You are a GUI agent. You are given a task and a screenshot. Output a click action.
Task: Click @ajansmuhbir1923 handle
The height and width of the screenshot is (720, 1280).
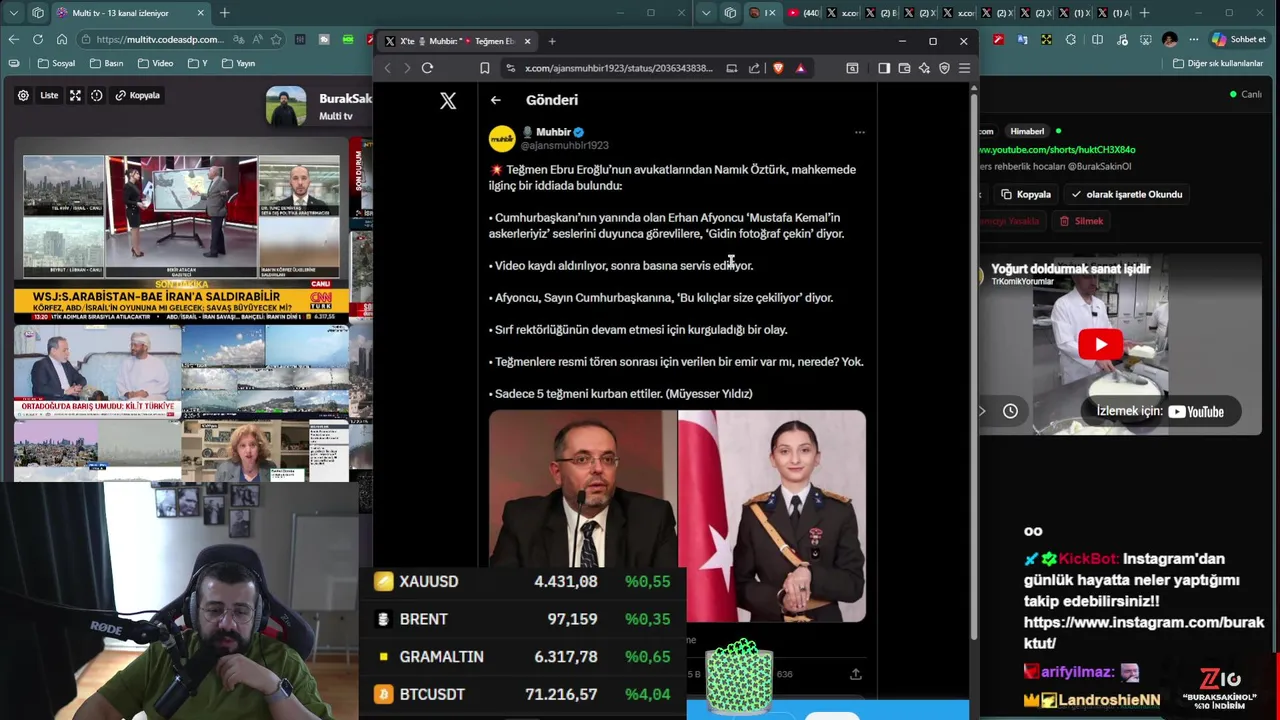click(564, 145)
